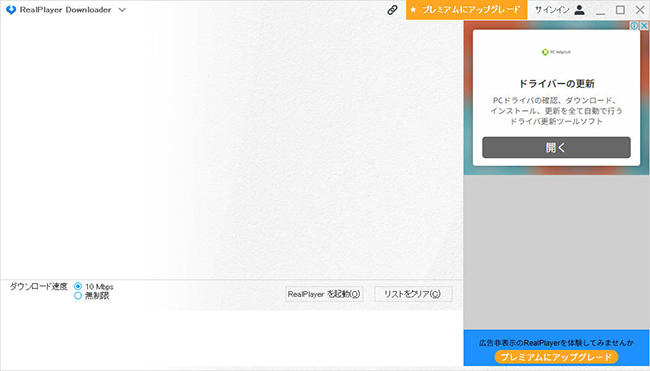This screenshot has height=371, width=650.
Task: Click the RealPlayer Downloader logo icon
Action: pyautogui.click(x=11, y=10)
